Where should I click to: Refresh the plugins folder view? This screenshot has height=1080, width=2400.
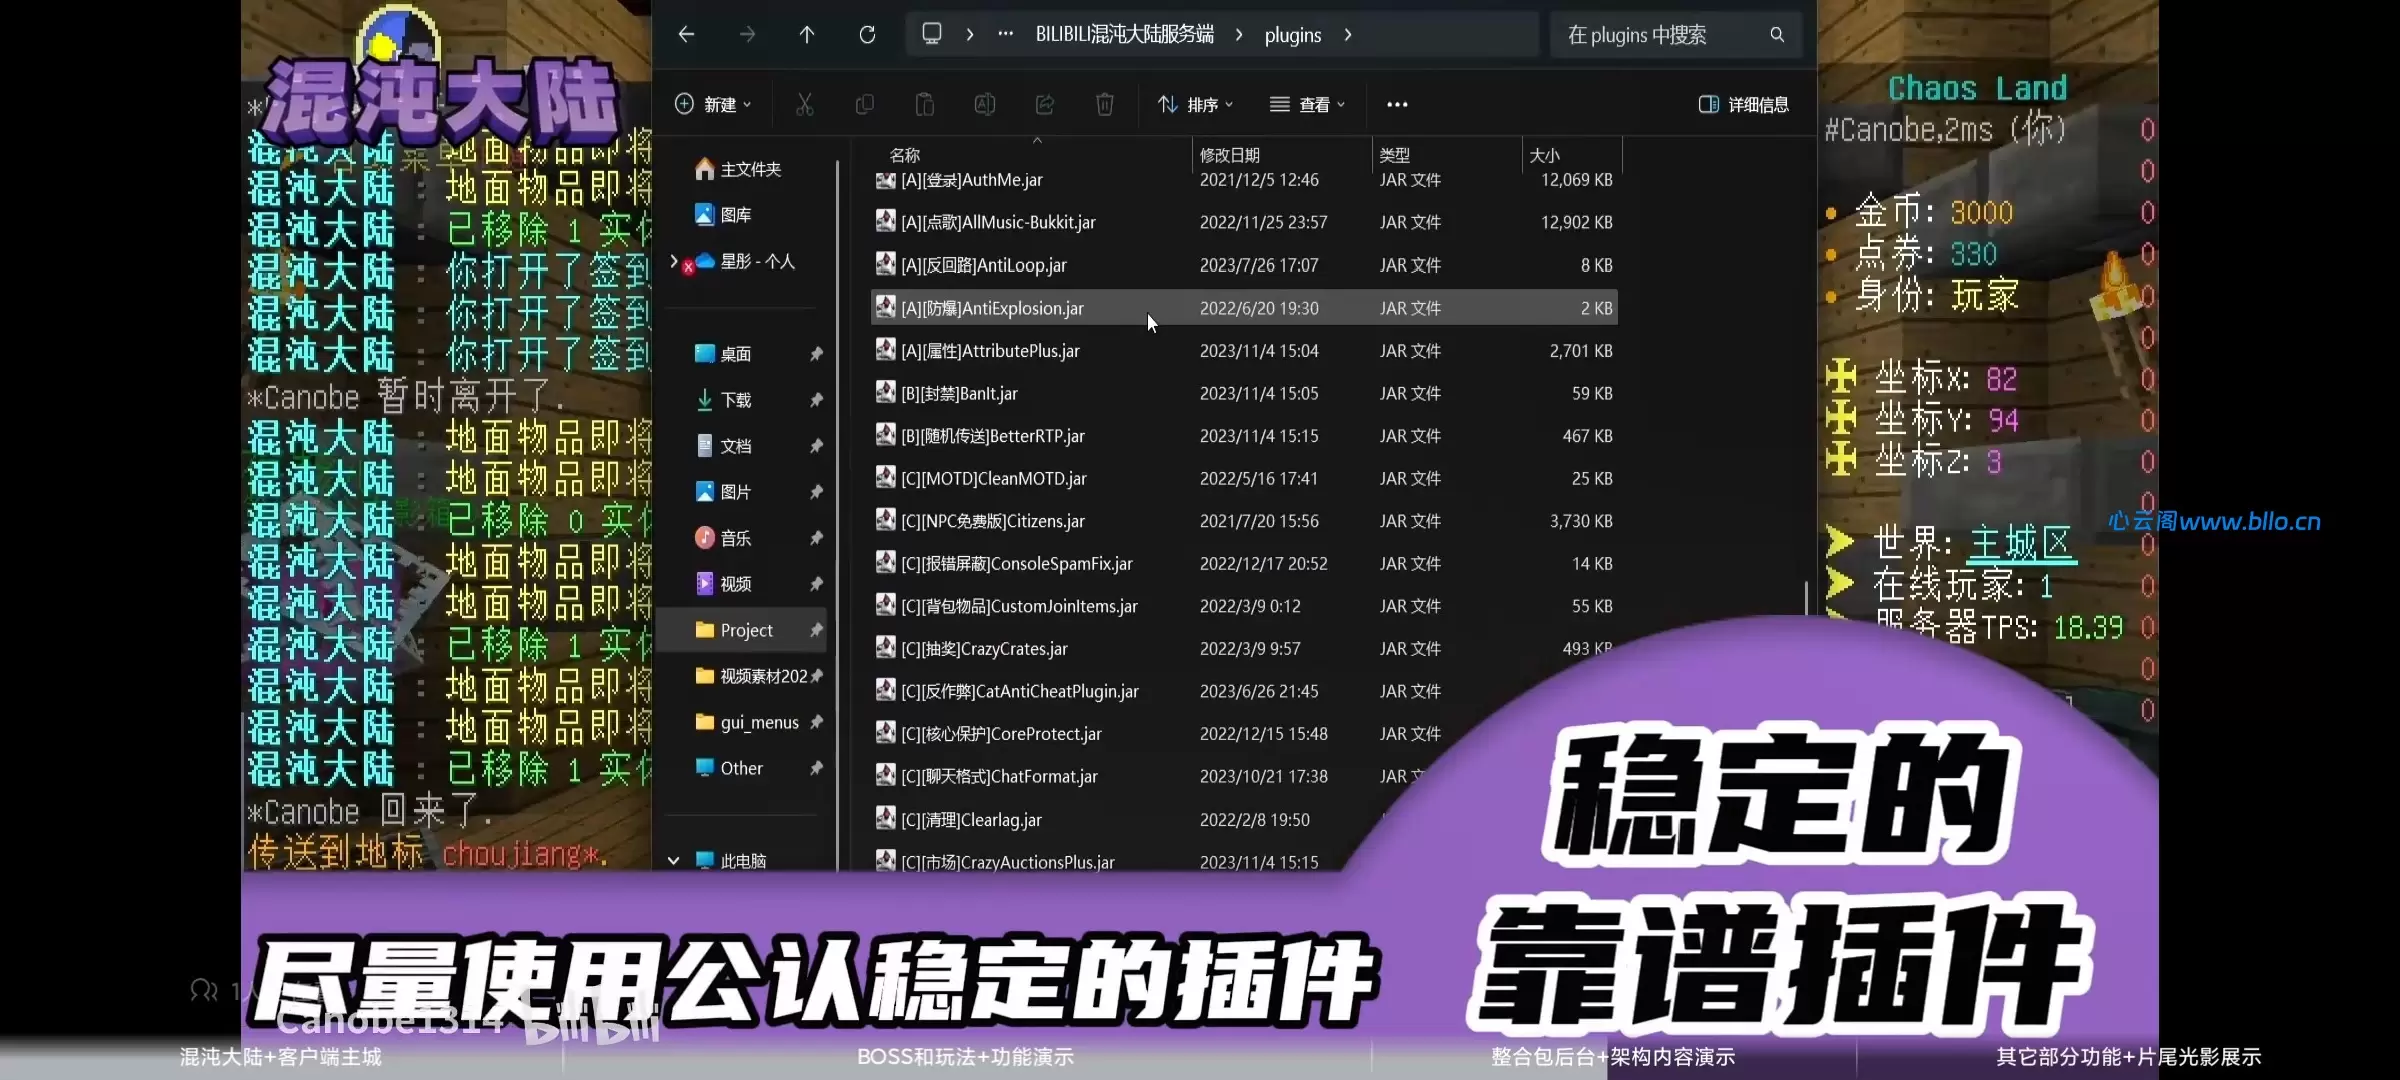(867, 34)
